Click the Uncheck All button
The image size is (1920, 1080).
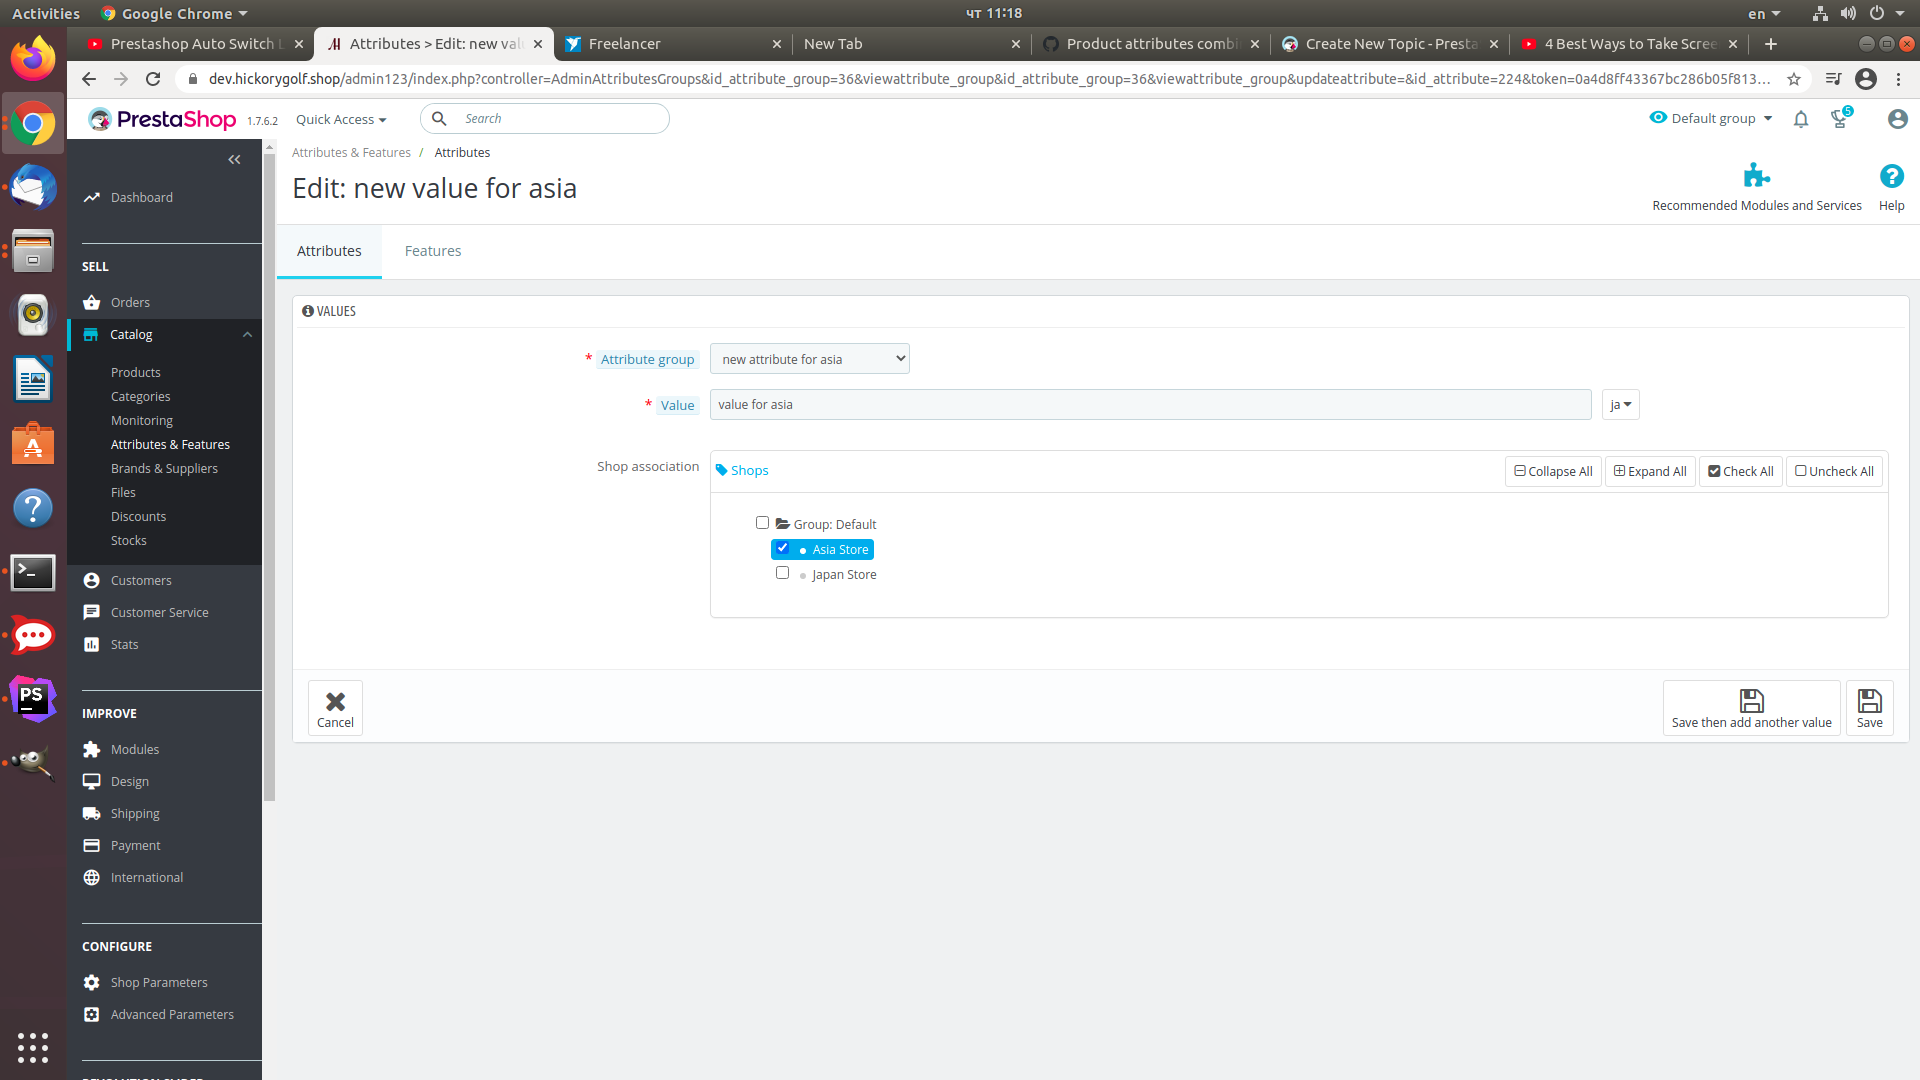point(1834,472)
